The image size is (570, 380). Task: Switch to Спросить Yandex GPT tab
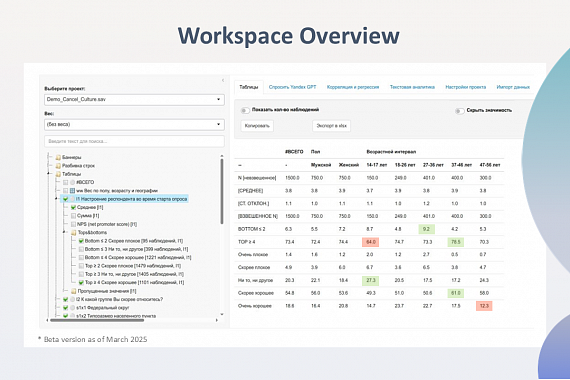[x=292, y=87]
